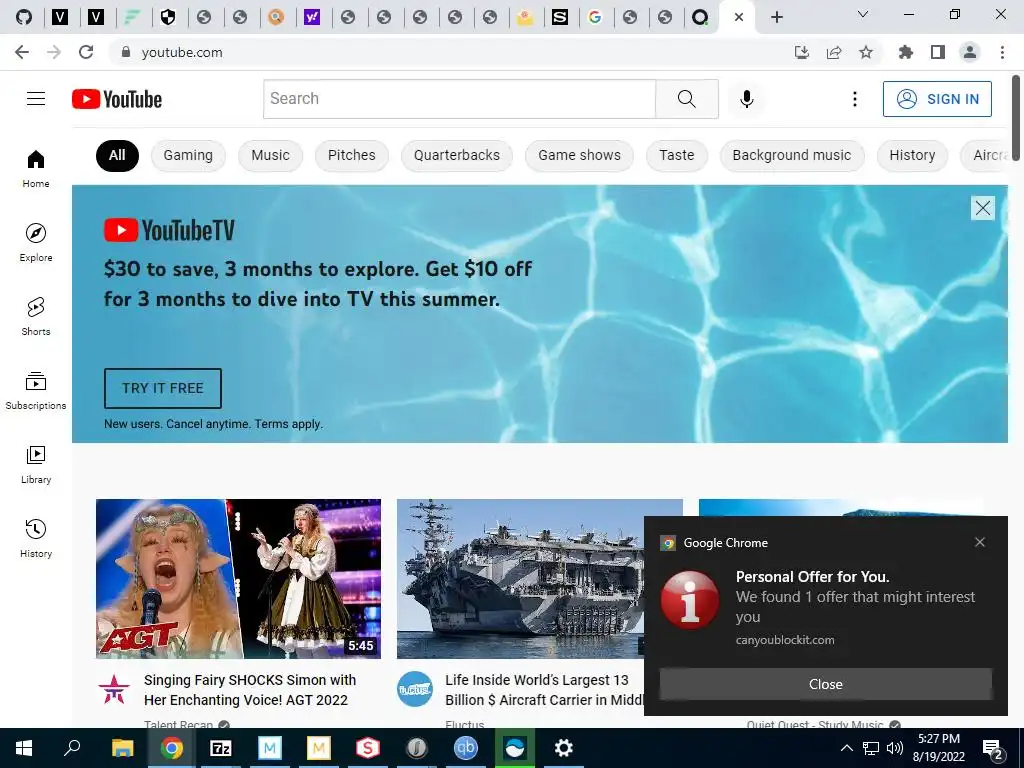The width and height of the screenshot is (1024, 768).
Task: Open Shorts in the sidebar
Action: pyautogui.click(x=36, y=316)
